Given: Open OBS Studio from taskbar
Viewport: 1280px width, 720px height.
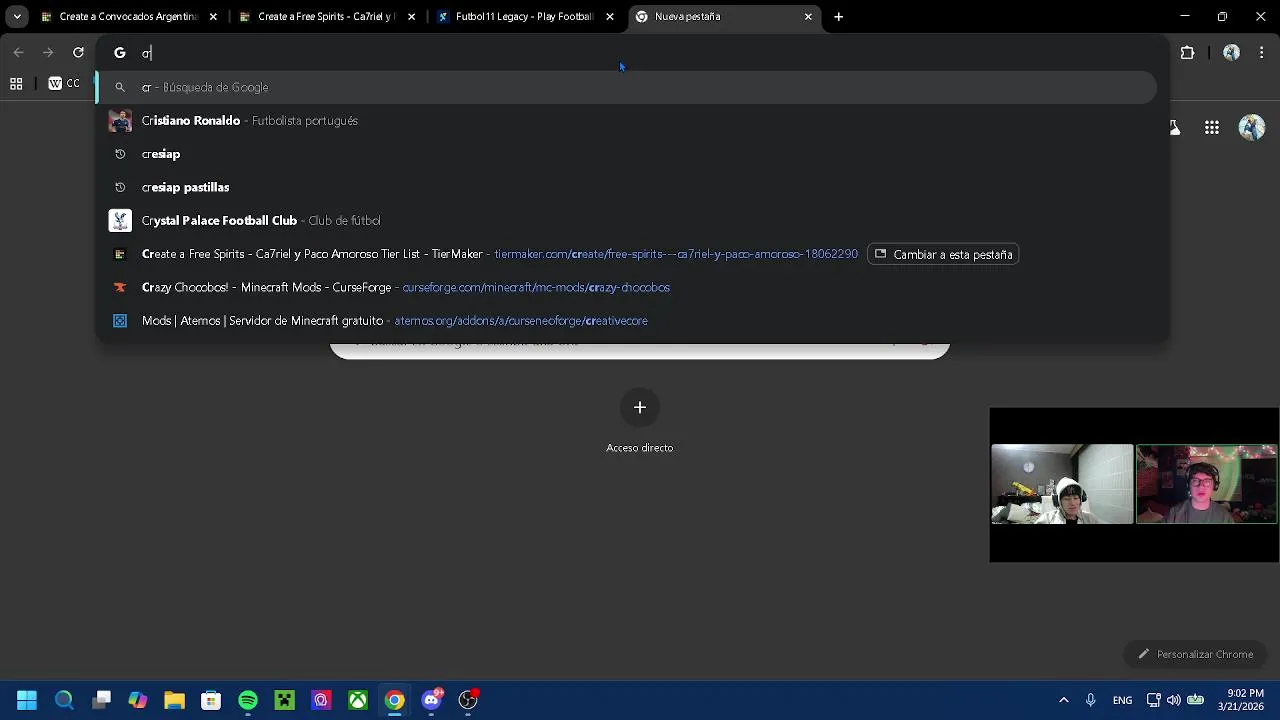Looking at the screenshot, I should pyautogui.click(x=468, y=700).
